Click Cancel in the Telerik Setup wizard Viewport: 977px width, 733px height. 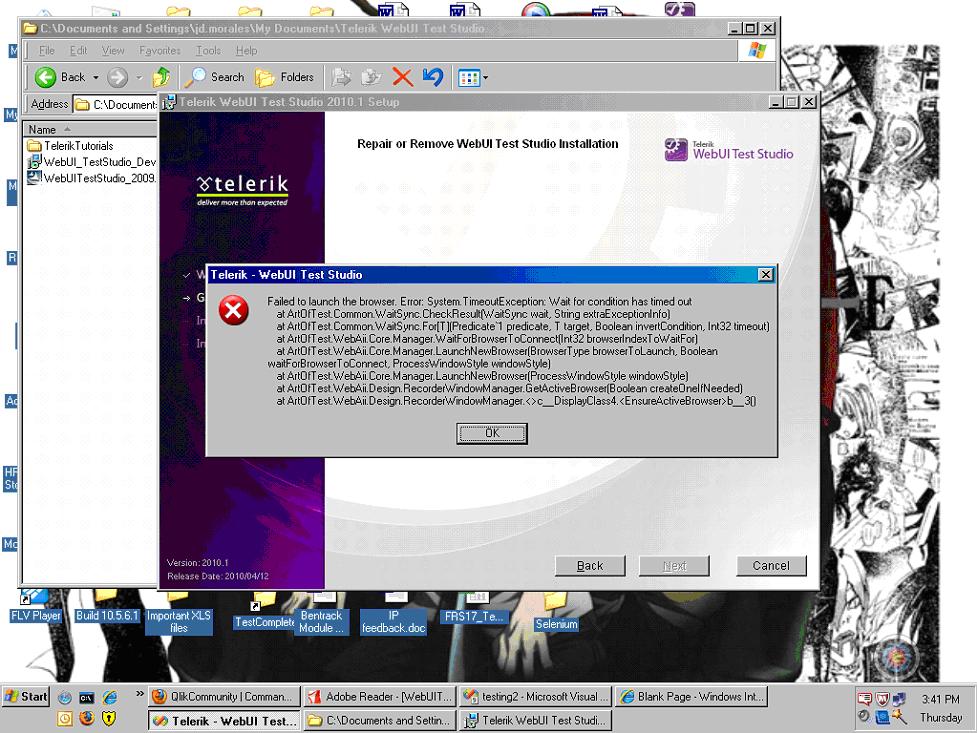point(771,566)
